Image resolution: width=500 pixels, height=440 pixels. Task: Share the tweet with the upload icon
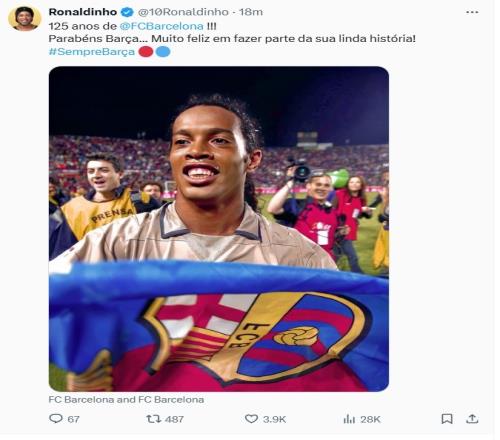click(x=472, y=419)
